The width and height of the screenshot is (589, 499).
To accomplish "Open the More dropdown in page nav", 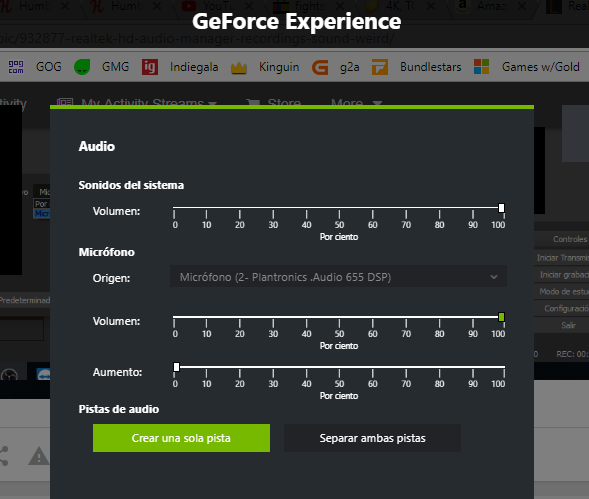I will click(356, 102).
